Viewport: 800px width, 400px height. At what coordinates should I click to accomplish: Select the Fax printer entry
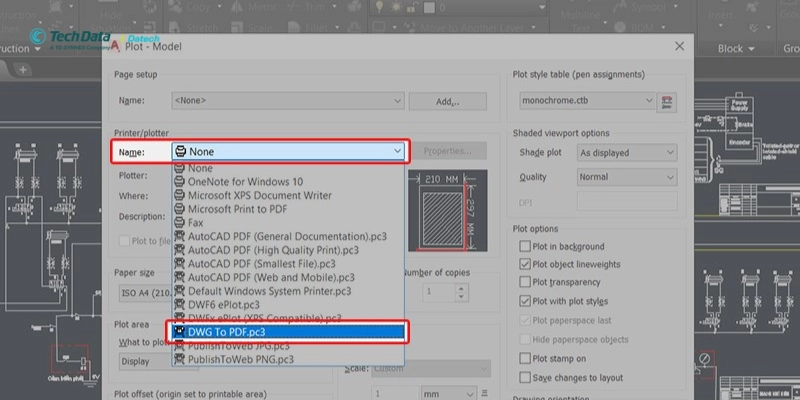(x=288, y=223)
